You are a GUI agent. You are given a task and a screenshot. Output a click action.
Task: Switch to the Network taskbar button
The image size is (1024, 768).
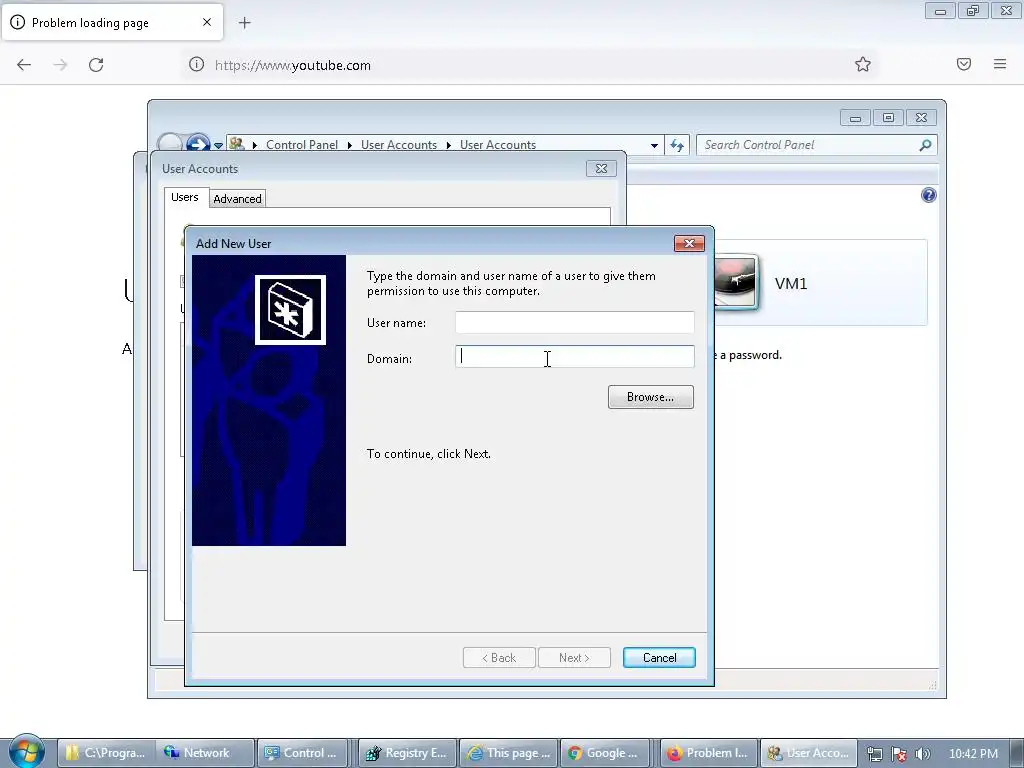pyautogui.click(x=204, y=753)
